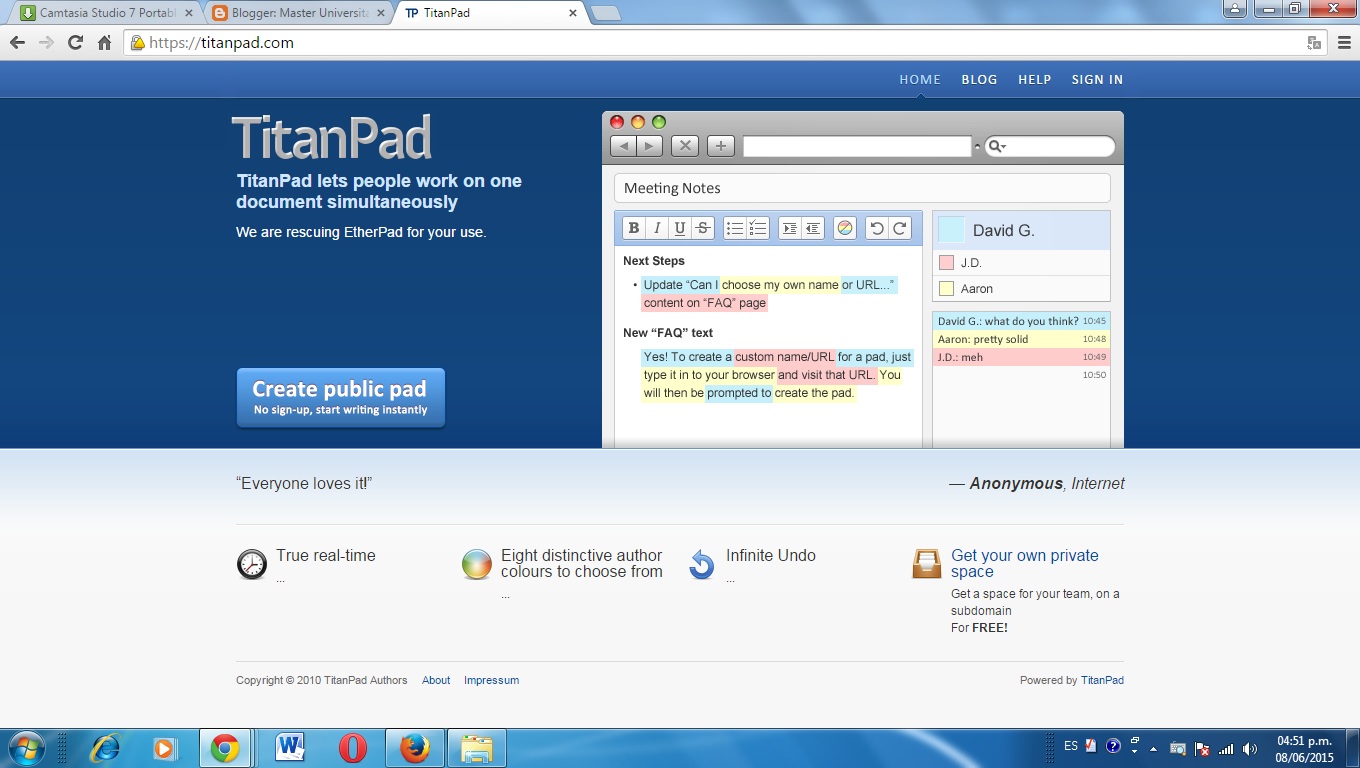This screenshot has width=1360, height=768.
Task: Click the Infinite Undo arrow icon
Action: (702, 564)
